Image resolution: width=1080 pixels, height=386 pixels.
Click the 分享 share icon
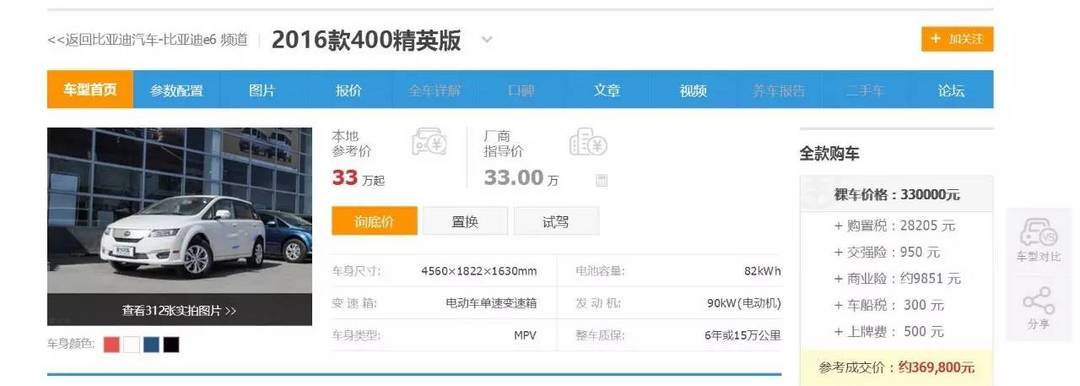(1038, 308)
